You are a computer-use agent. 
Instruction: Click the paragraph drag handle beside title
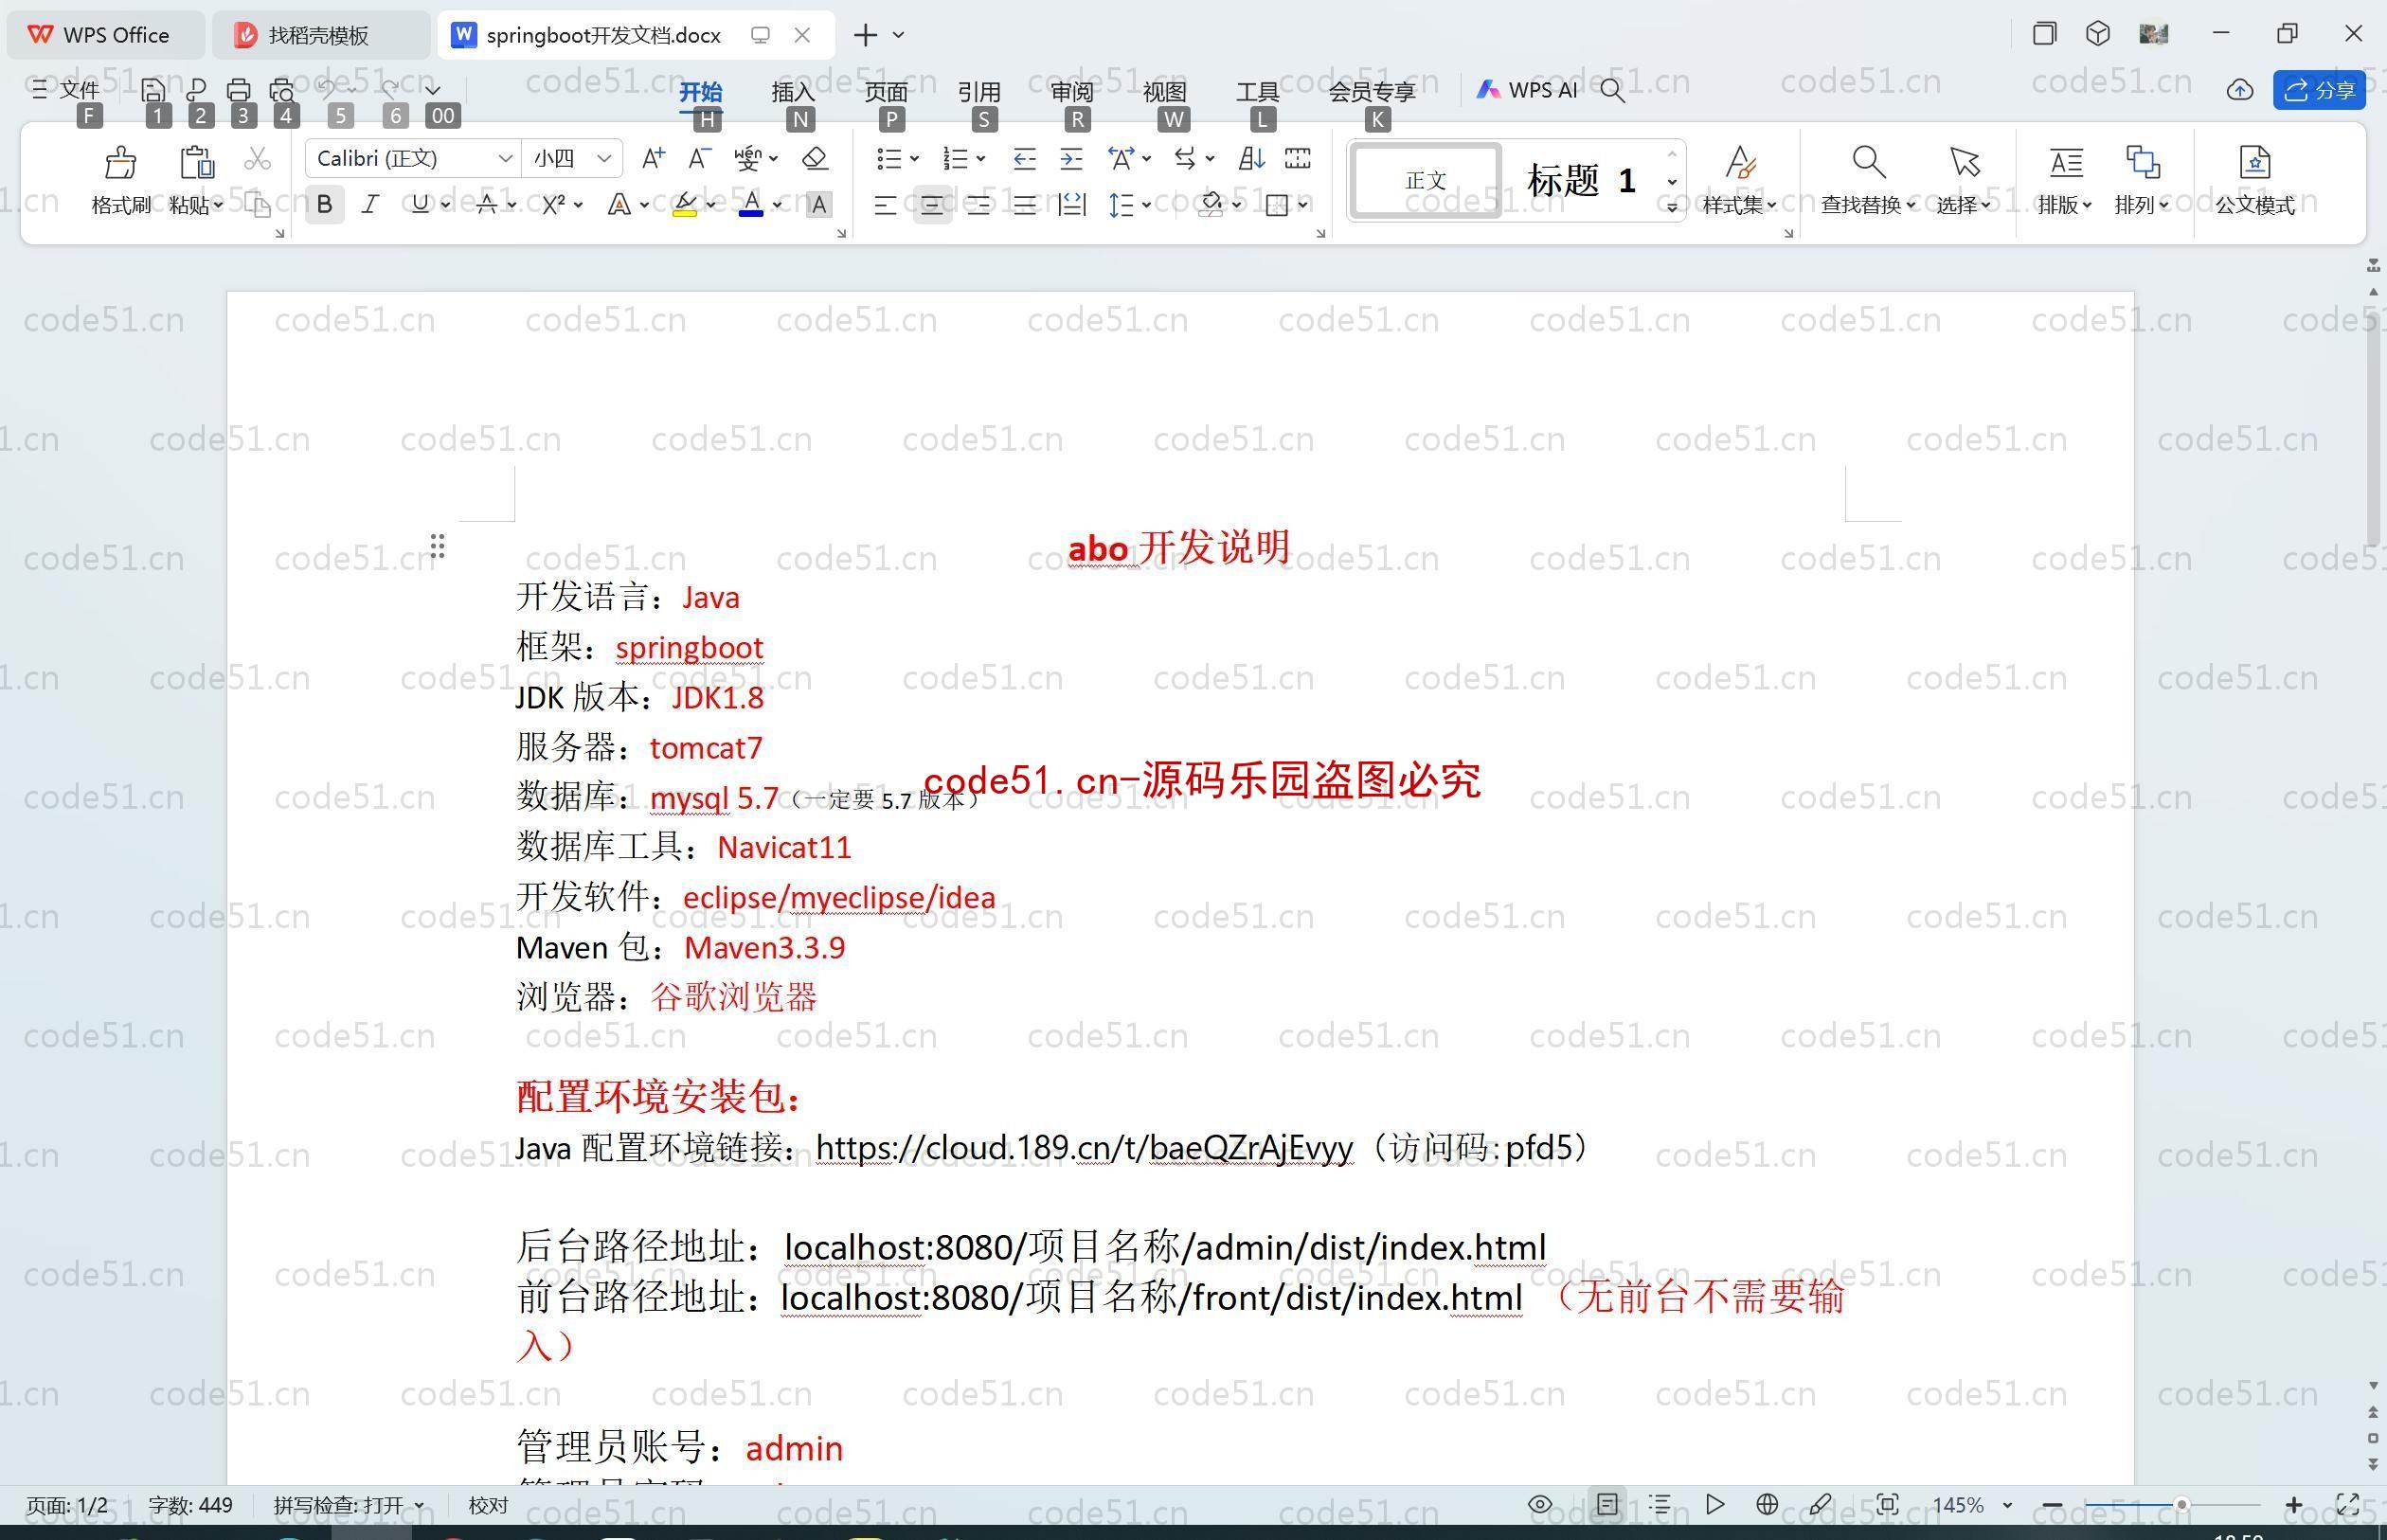pos(437,546)
